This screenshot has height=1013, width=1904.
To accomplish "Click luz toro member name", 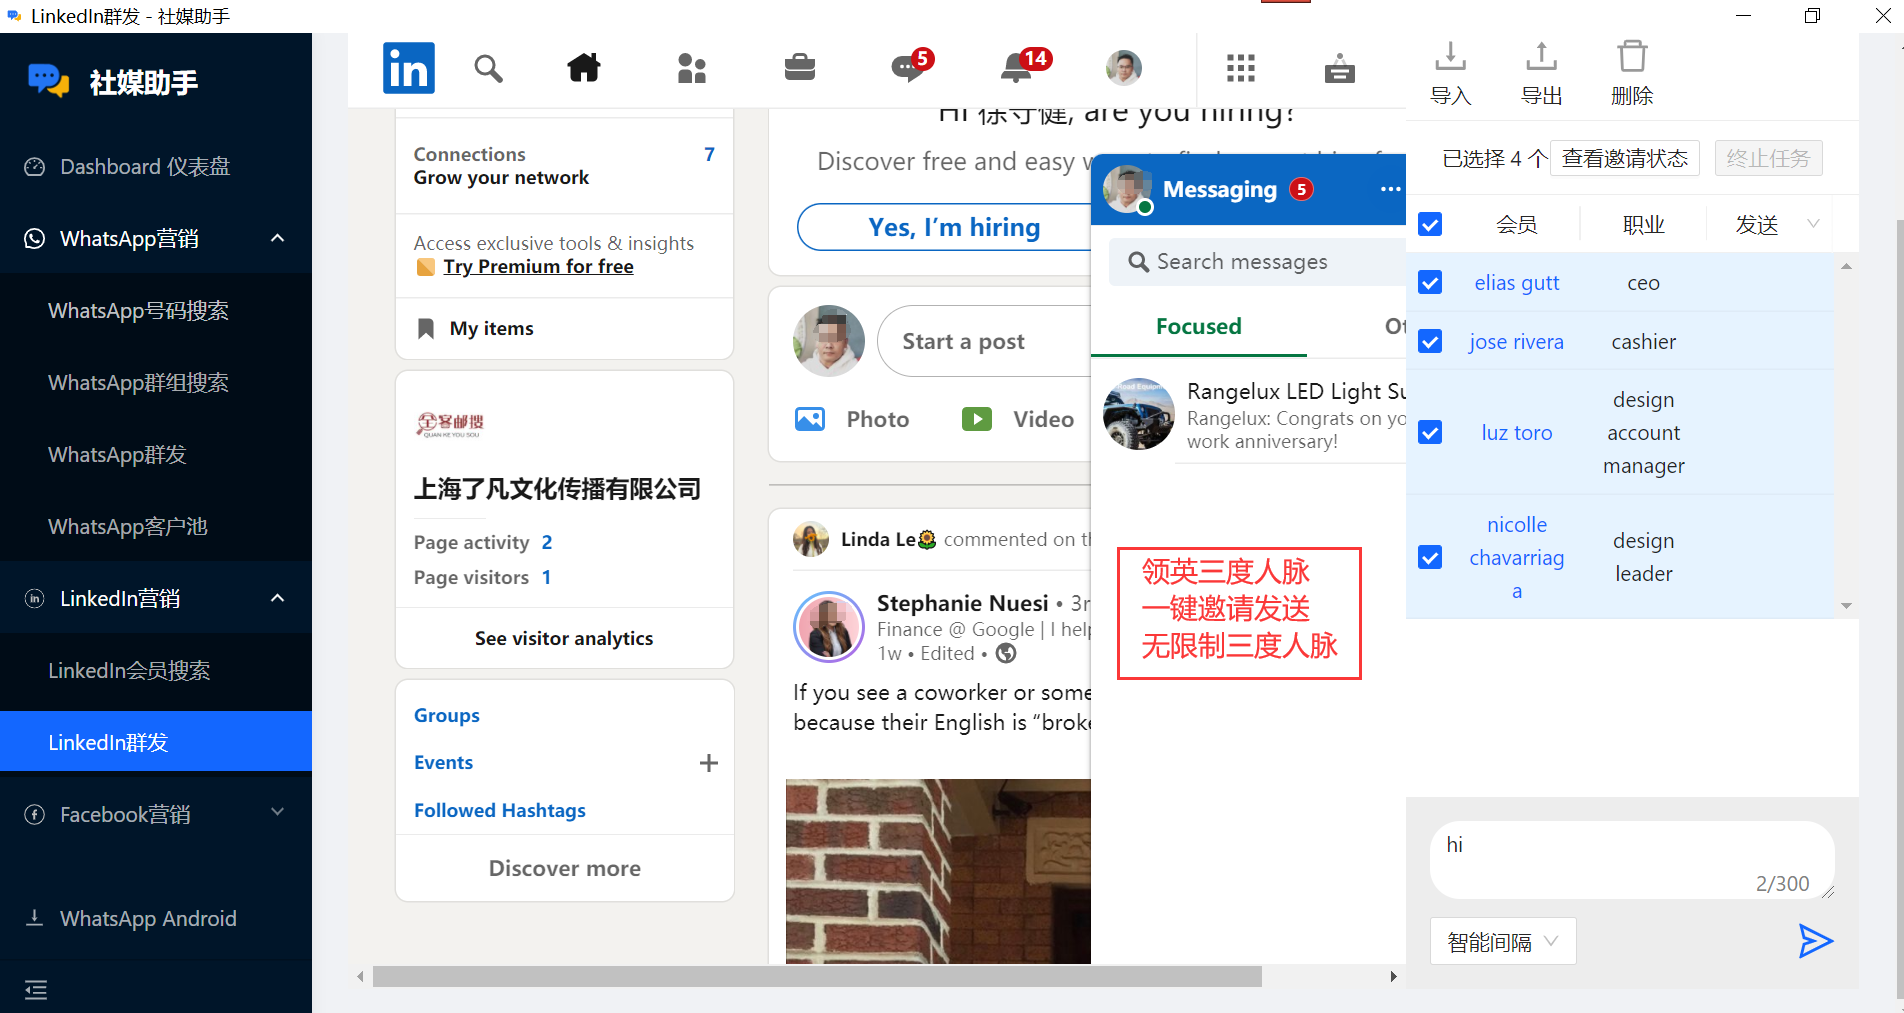I will 1516,432.
